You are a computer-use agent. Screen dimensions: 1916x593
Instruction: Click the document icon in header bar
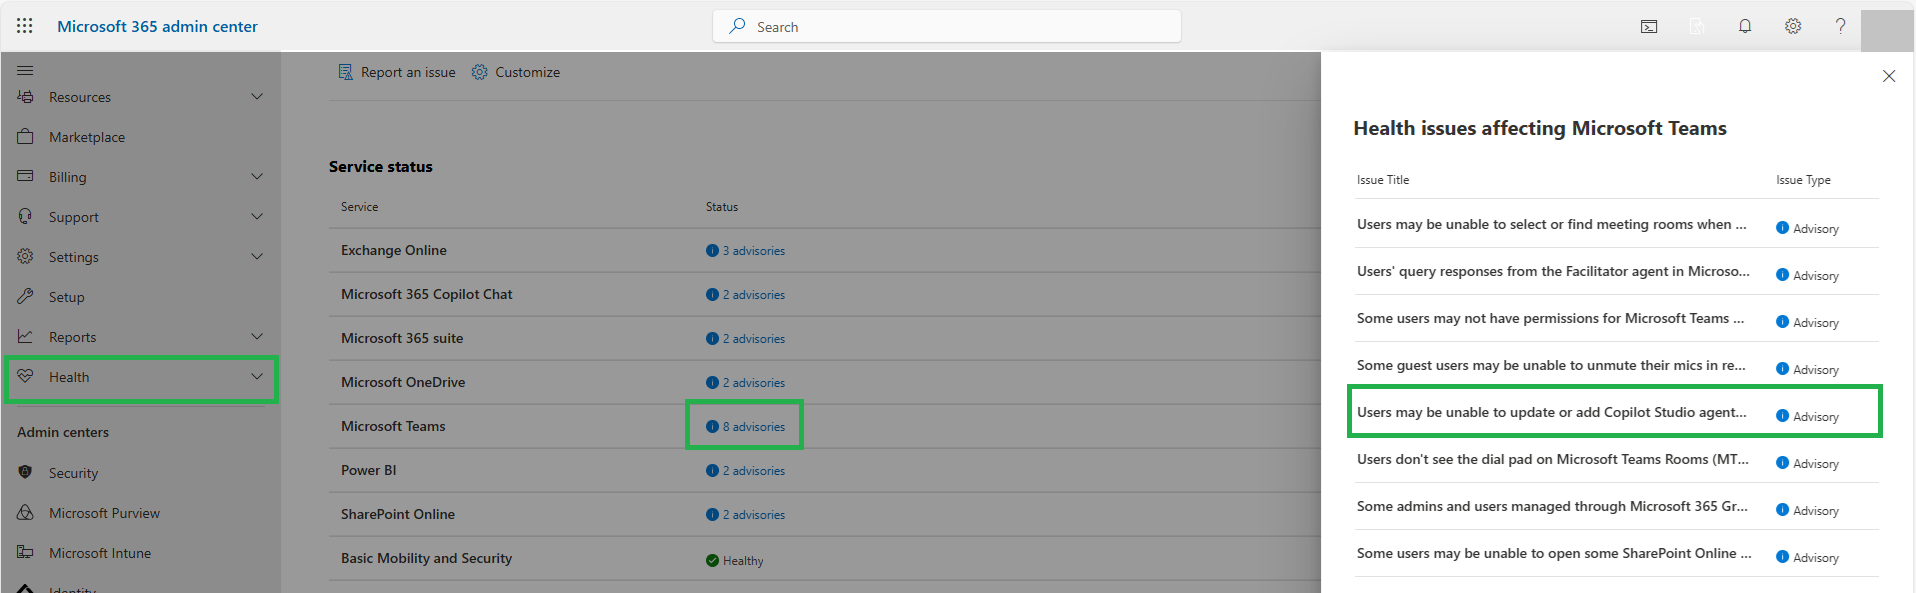point(1697,27)
